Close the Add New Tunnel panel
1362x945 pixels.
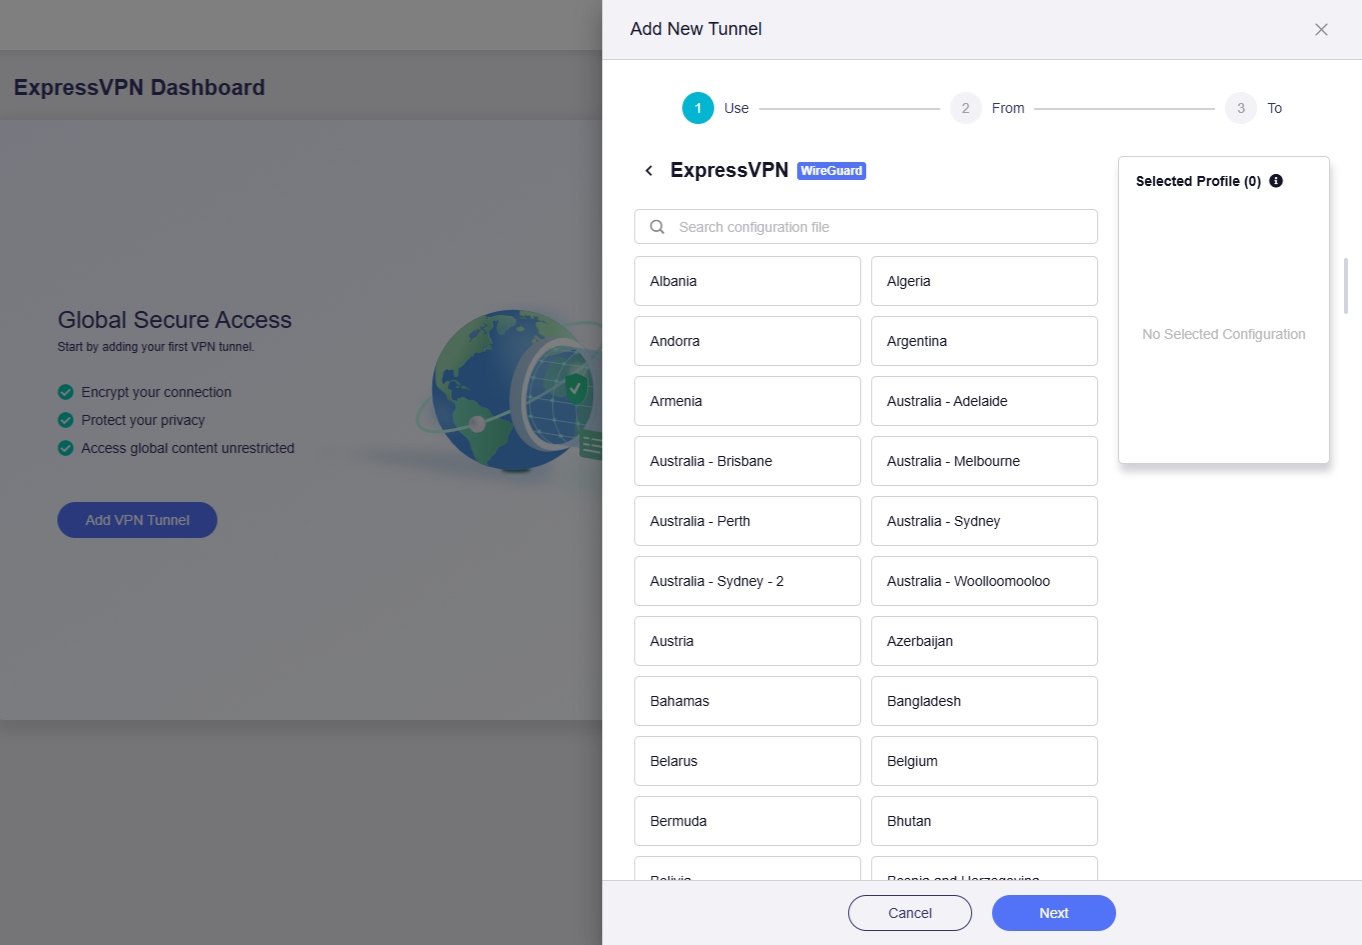[1321, 30]
